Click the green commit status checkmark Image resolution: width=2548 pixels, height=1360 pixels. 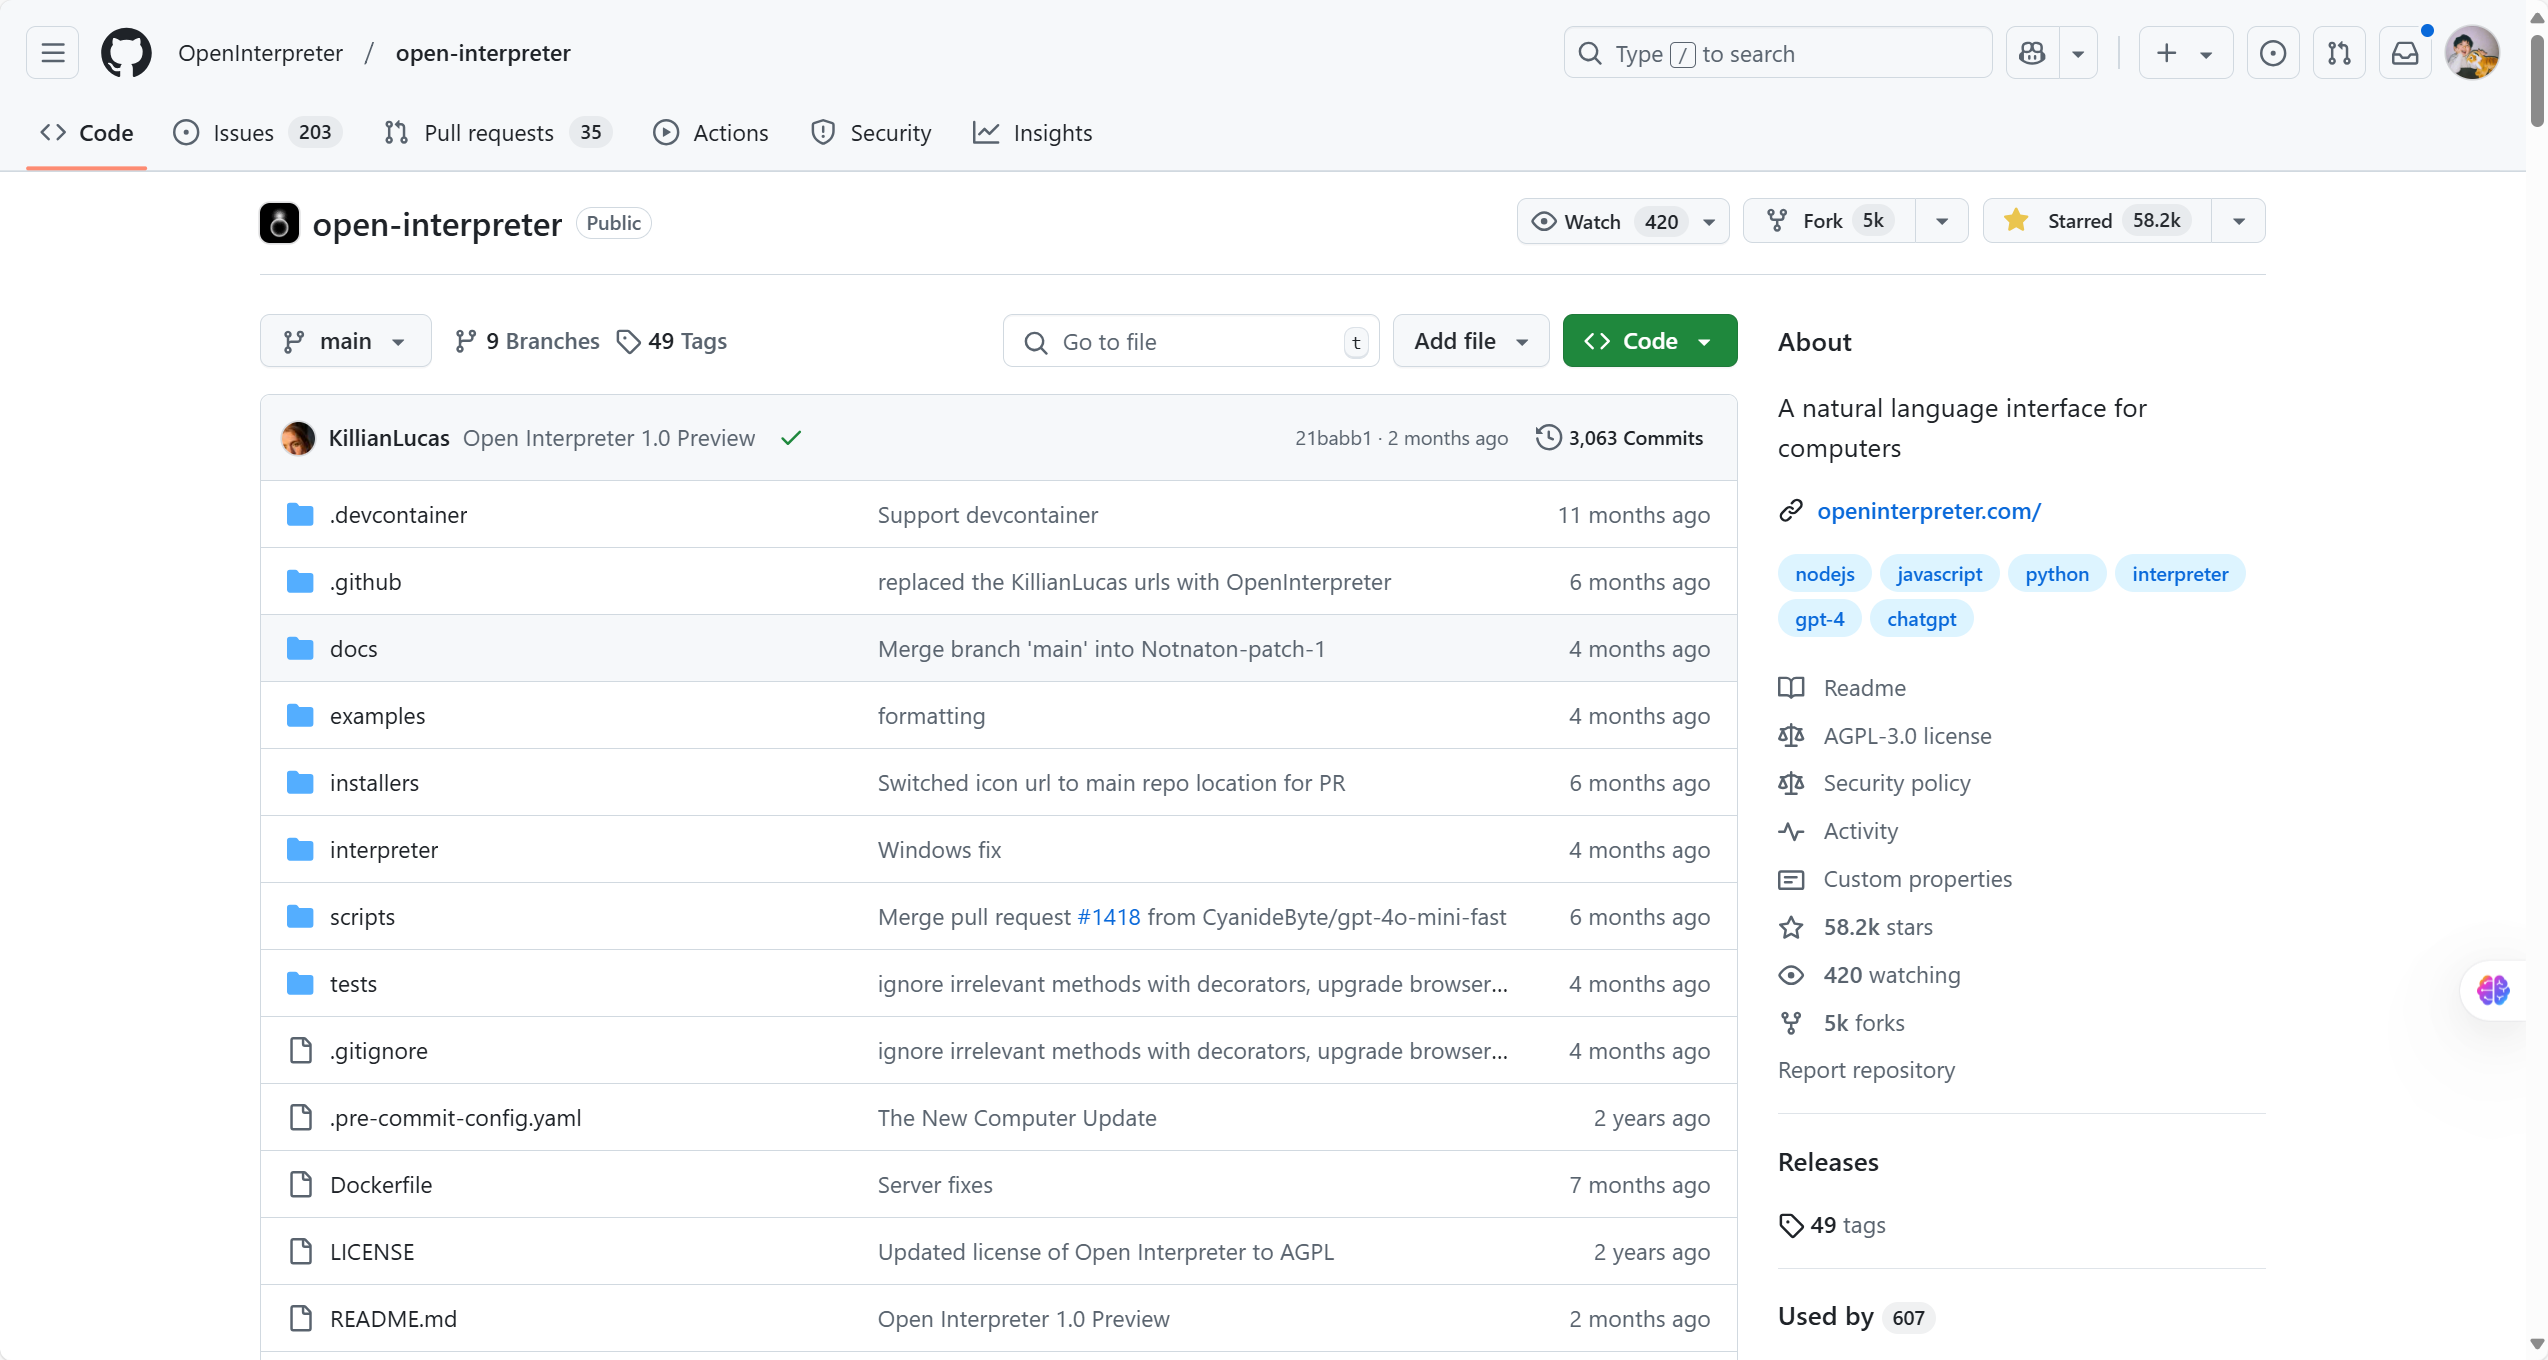click(x=791, y=438)
